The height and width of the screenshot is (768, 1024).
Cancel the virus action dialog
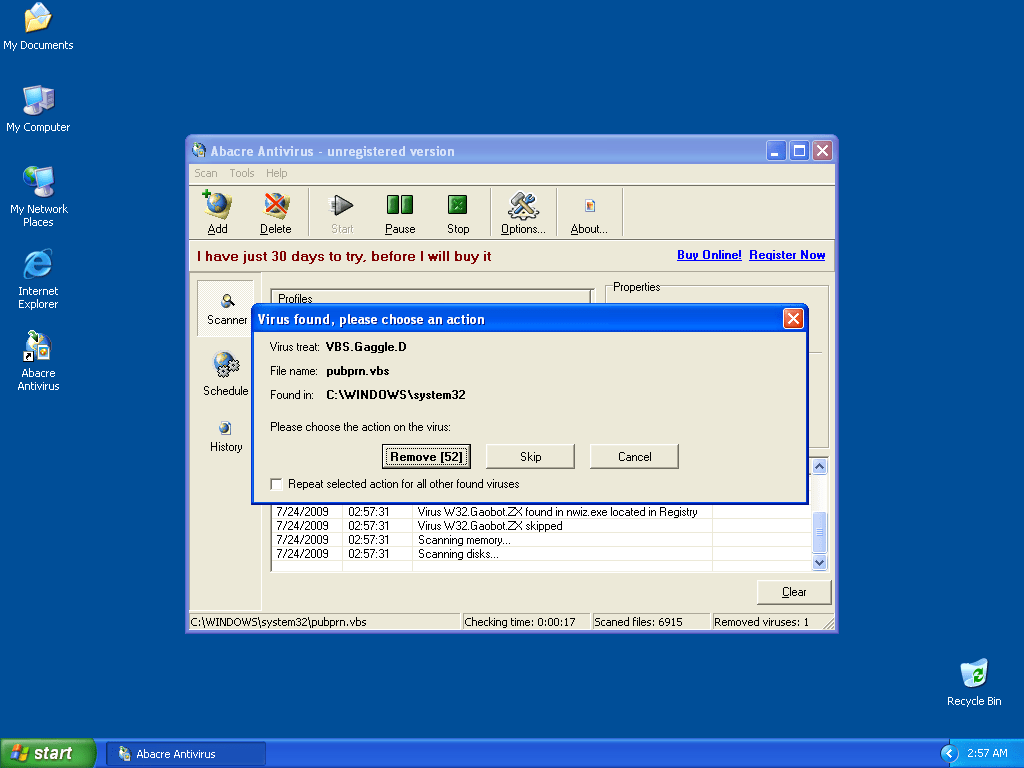tap(634, 457)
